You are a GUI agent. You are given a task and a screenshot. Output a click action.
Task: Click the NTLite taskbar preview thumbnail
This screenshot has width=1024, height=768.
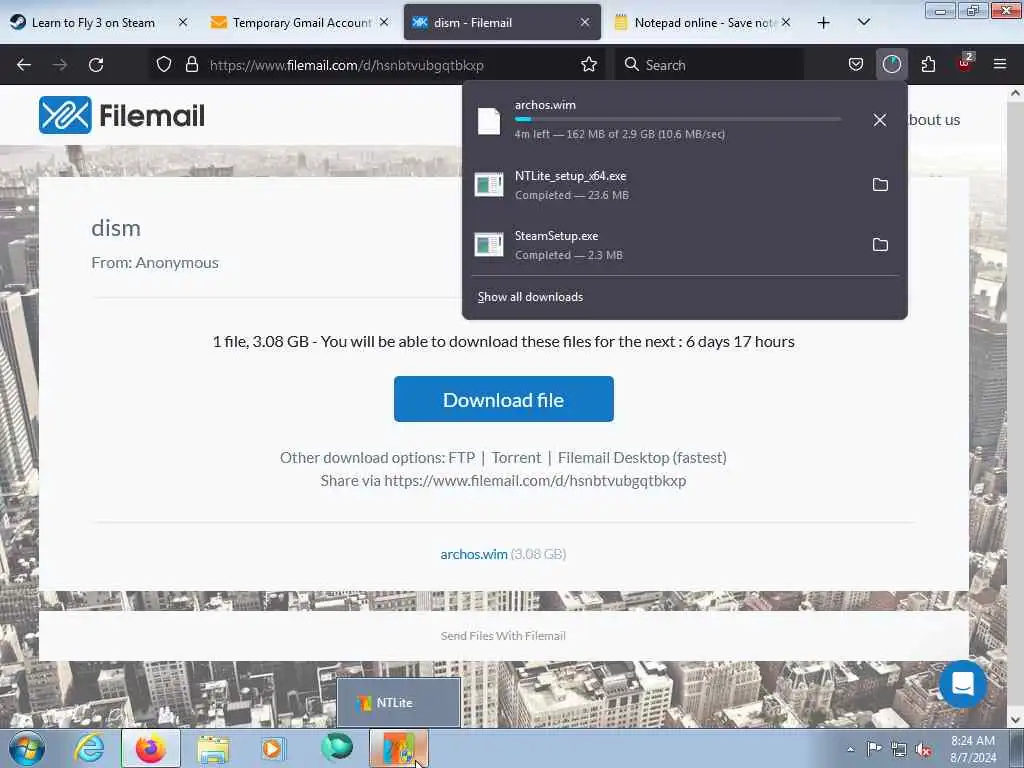[x=399, y=703]
